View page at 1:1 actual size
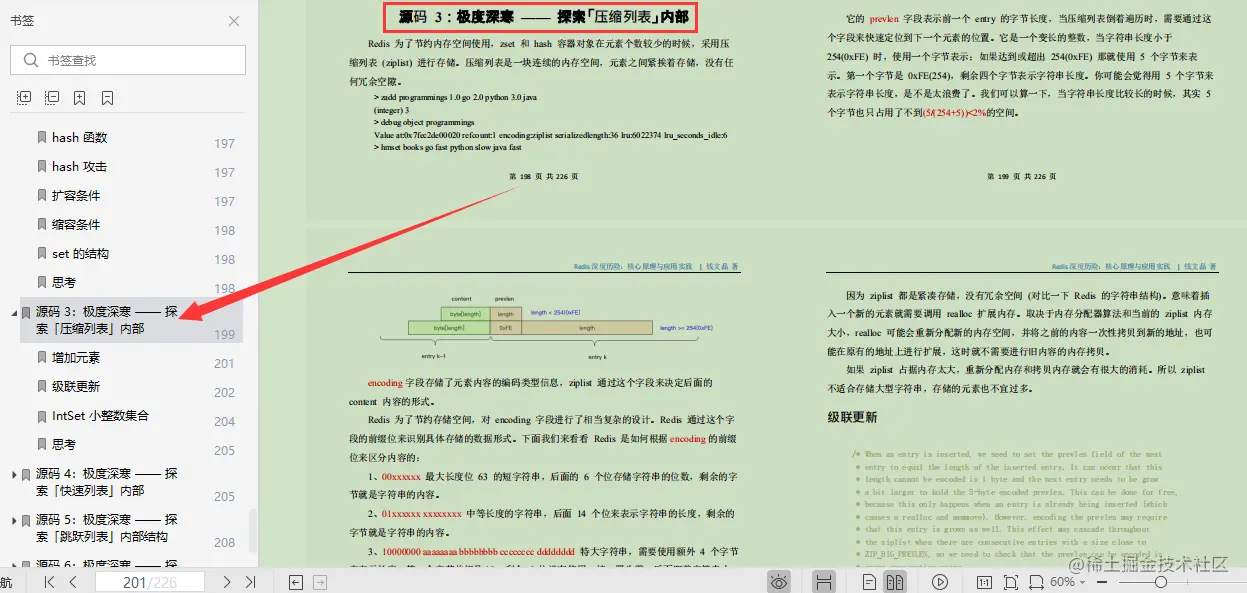 click(x=986, y=581)
